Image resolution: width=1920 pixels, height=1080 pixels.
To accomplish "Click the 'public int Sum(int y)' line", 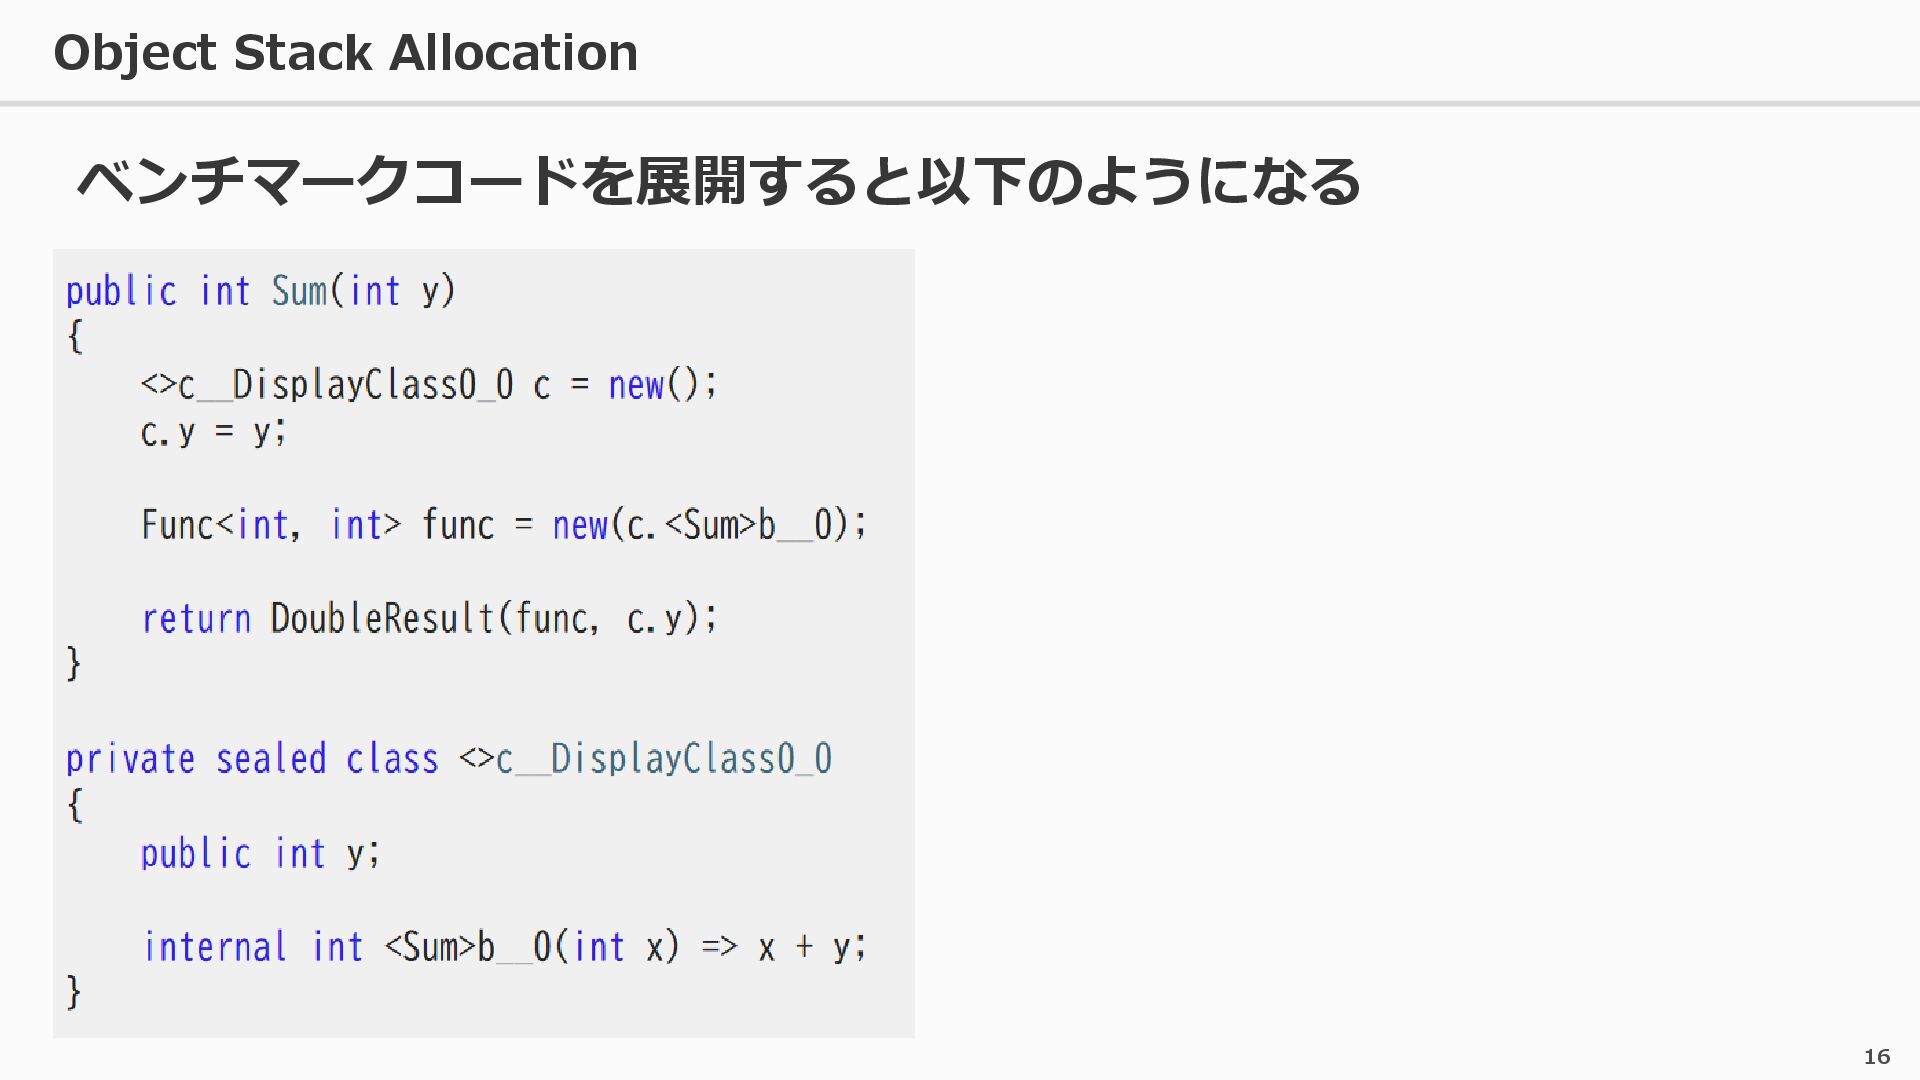I will point(260,291).
